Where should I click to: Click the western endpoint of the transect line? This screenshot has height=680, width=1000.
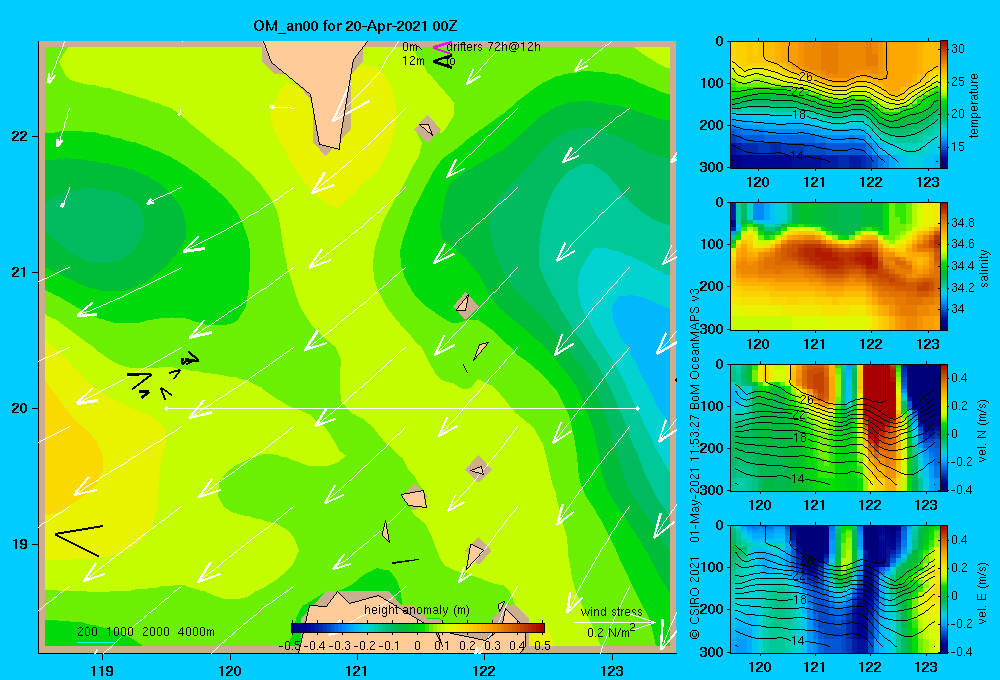166,408
